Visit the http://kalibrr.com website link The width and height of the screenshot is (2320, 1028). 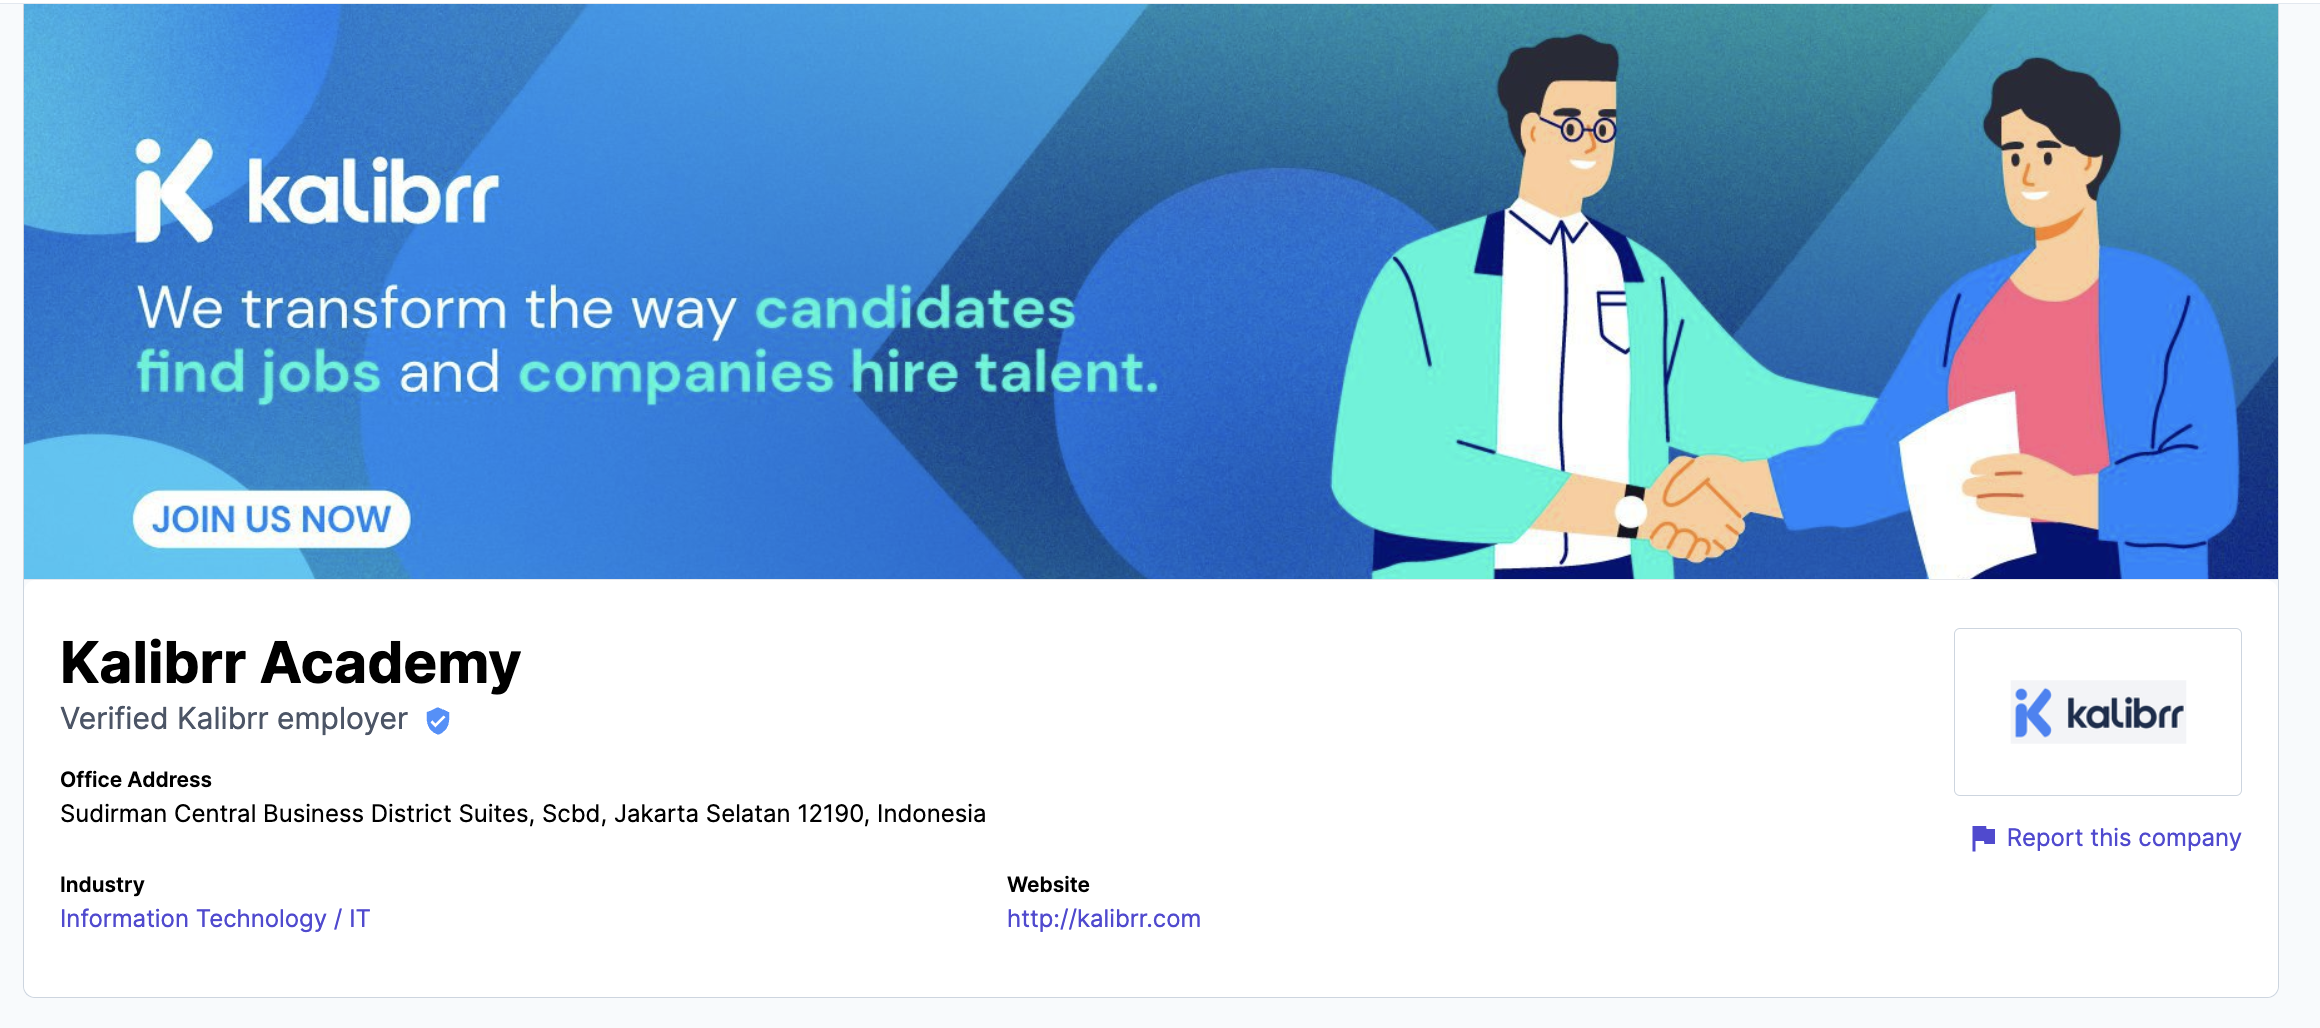(x=1103, y=918)
